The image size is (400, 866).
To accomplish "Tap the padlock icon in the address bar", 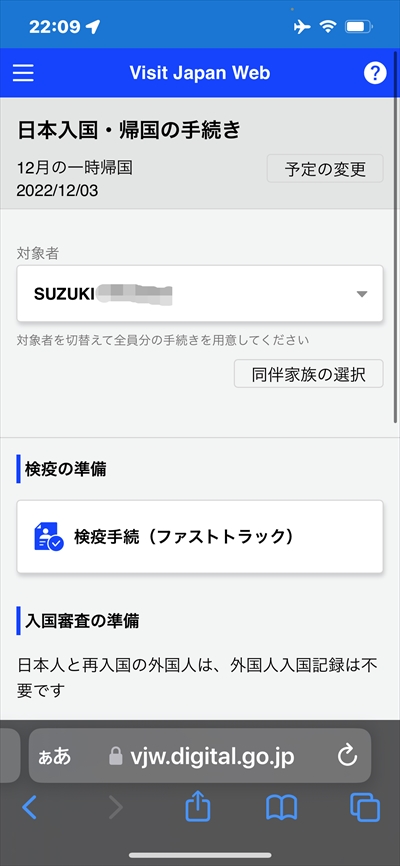I will pyautogui.click(x=115, y=756).
